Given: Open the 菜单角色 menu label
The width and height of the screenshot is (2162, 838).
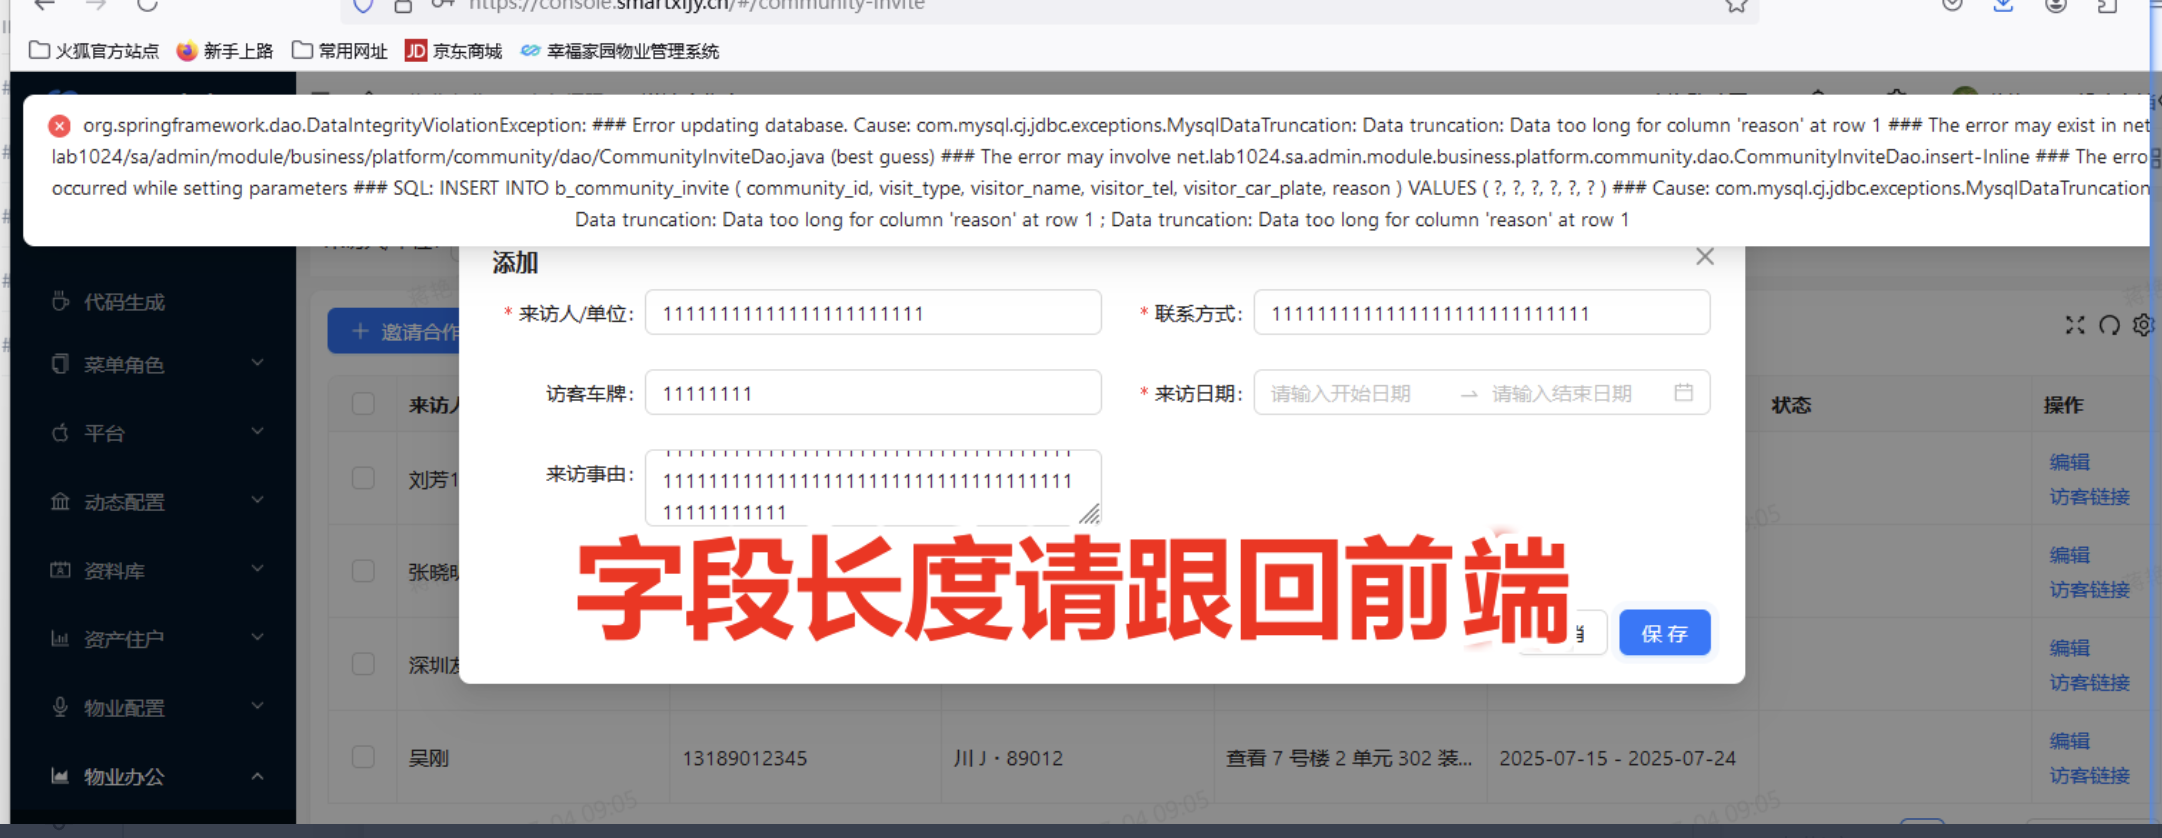Looking at the screenshot, I should point(124,365).
